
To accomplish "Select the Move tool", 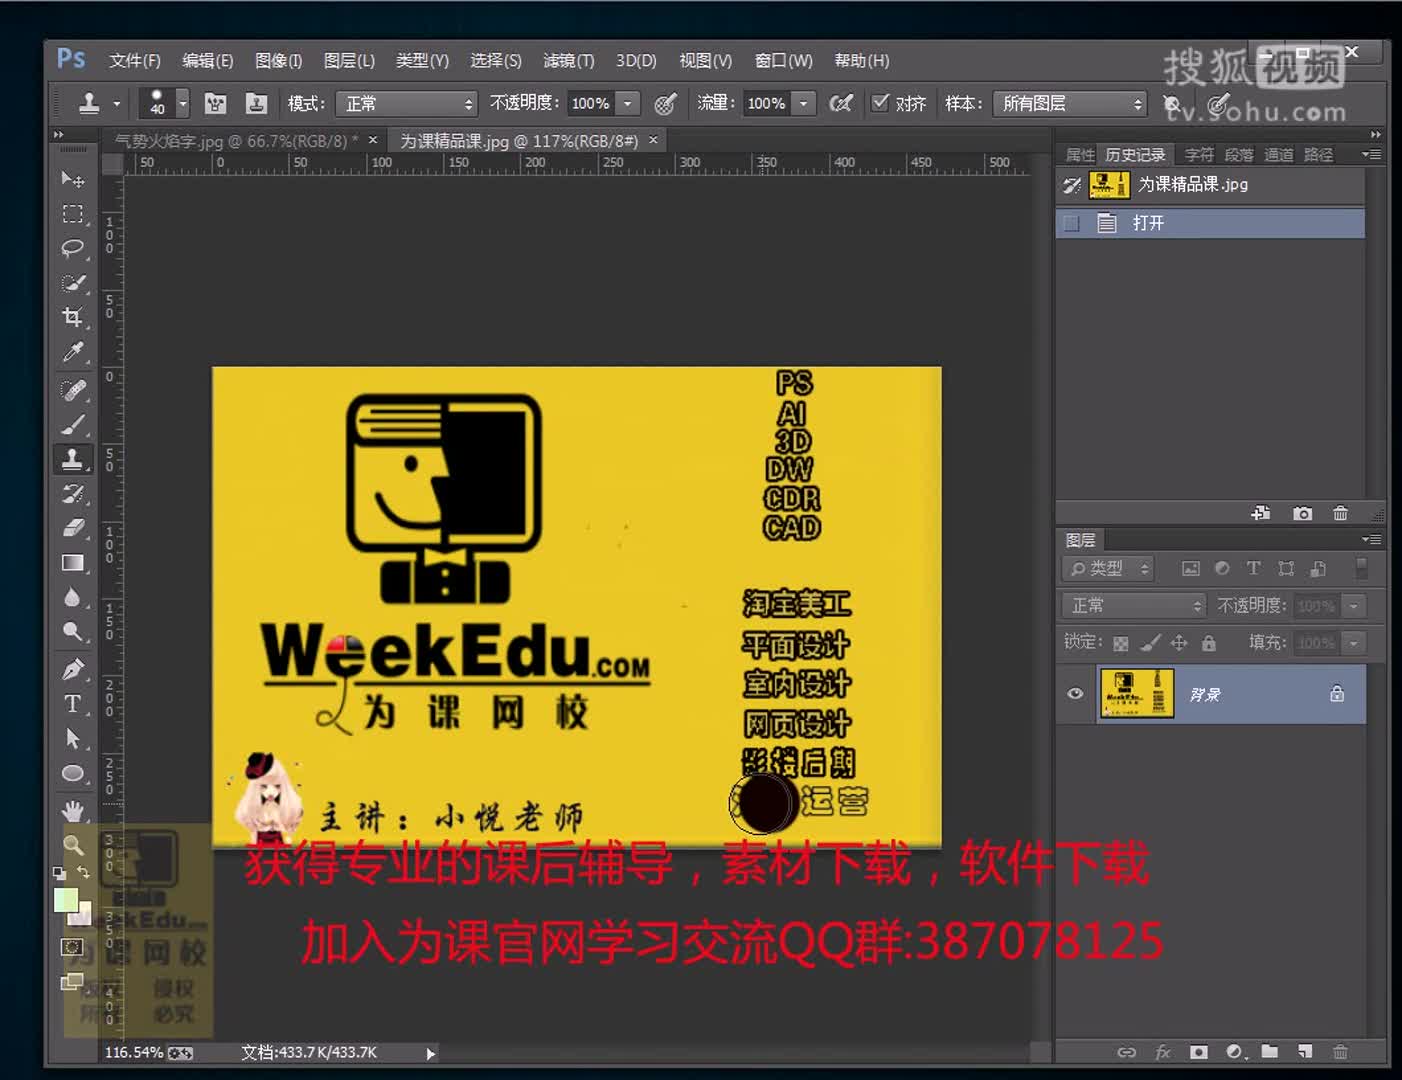I will coord(72,179).
